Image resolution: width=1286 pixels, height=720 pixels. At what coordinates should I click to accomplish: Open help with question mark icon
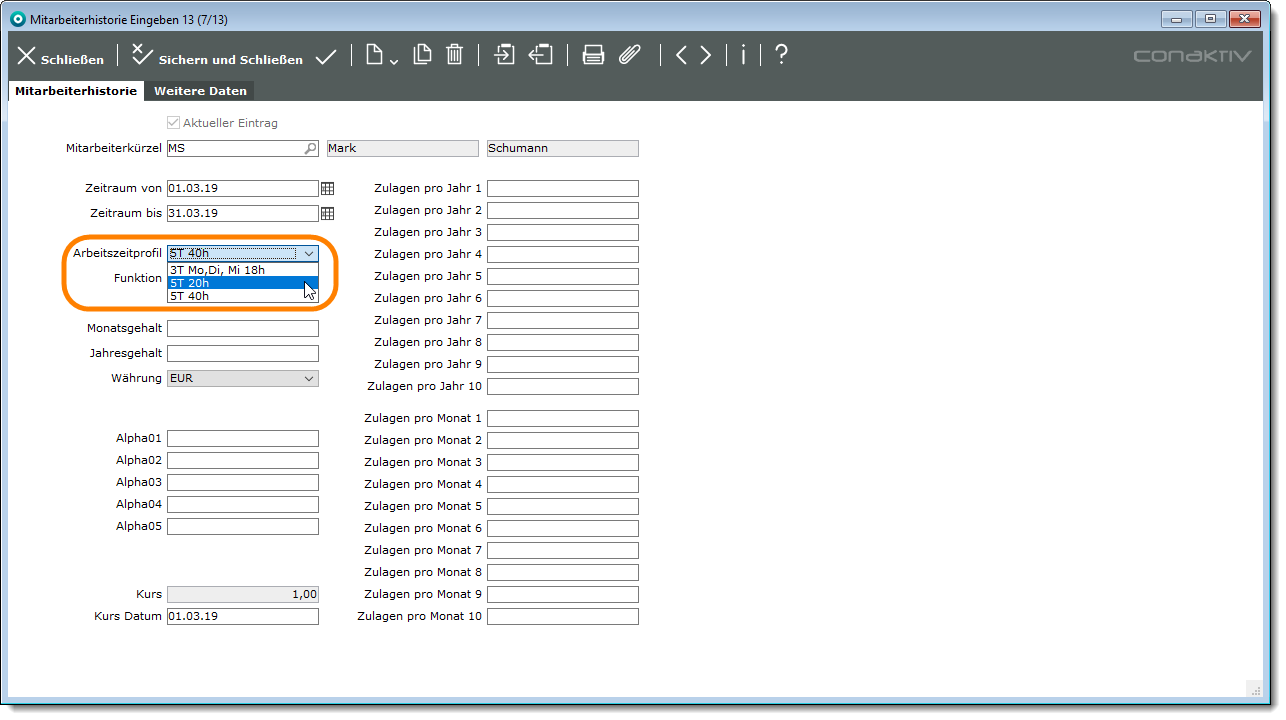(x=781, y=55)
